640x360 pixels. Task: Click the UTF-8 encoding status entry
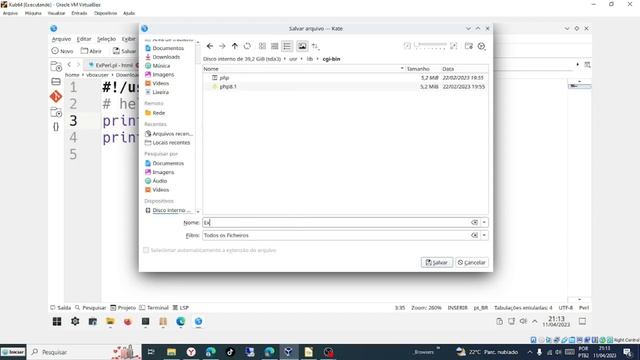[x=566, y=308]
